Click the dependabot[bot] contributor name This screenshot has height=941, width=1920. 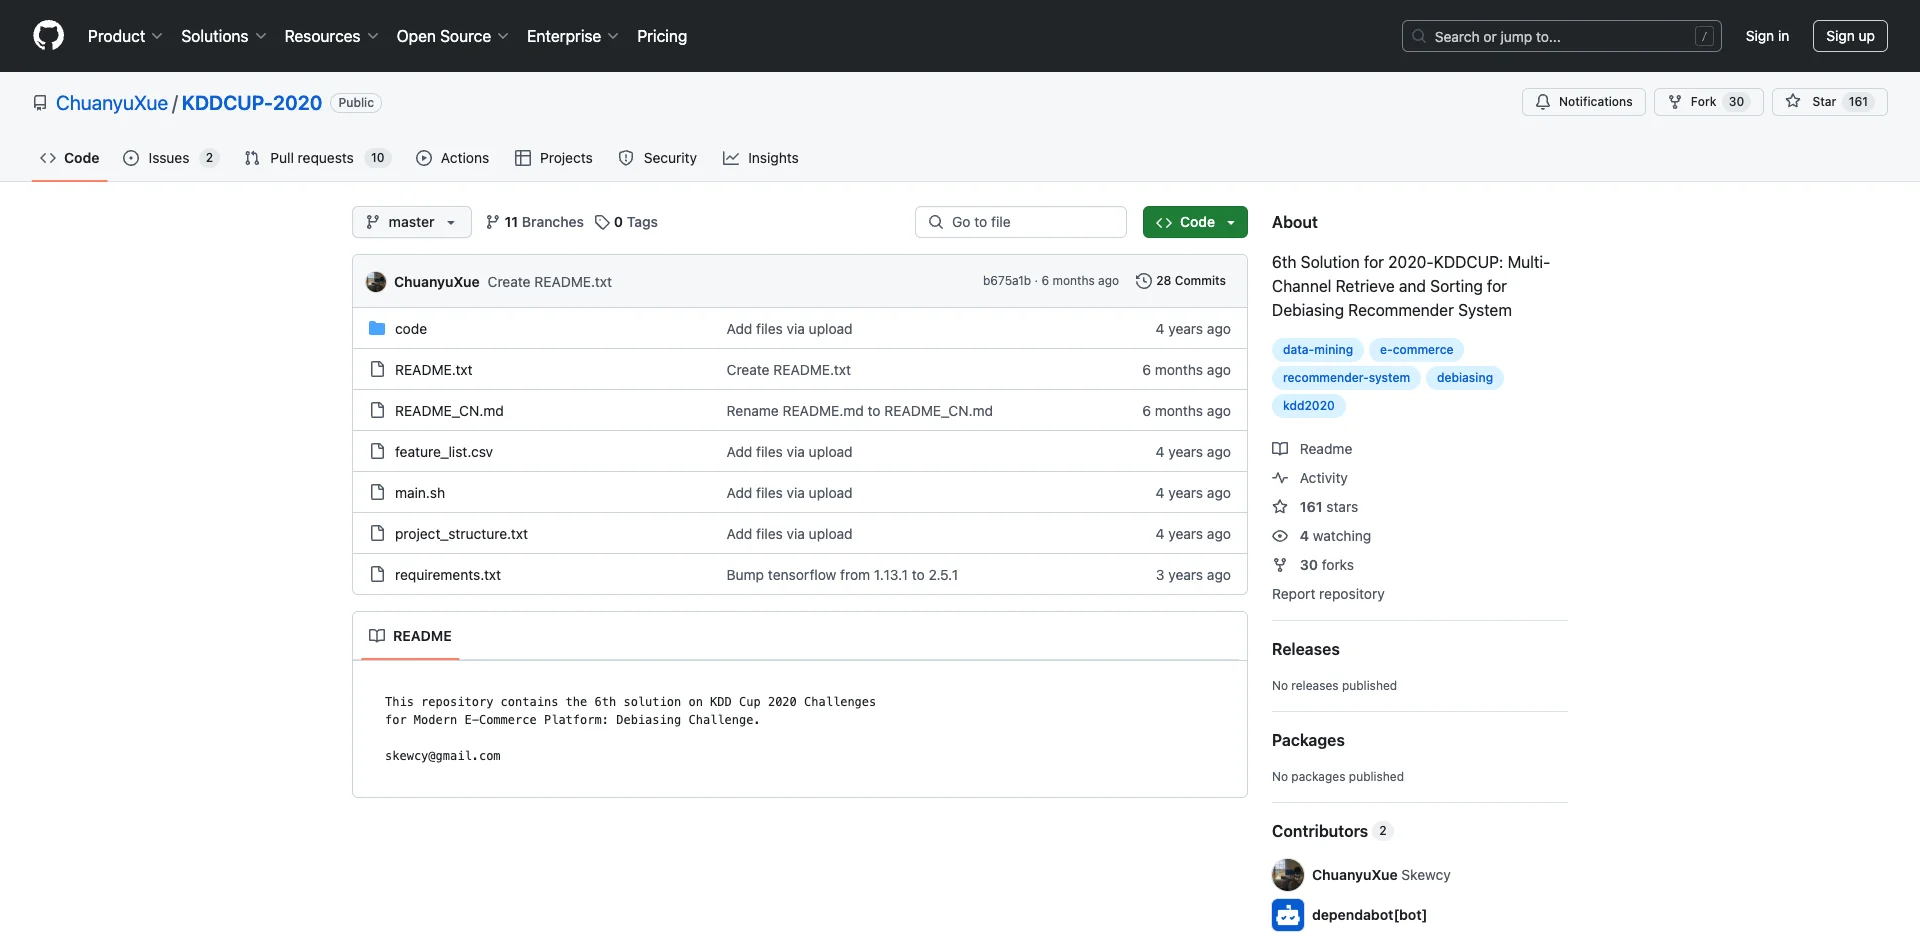pyautogui.click(x=1369, y=915)
